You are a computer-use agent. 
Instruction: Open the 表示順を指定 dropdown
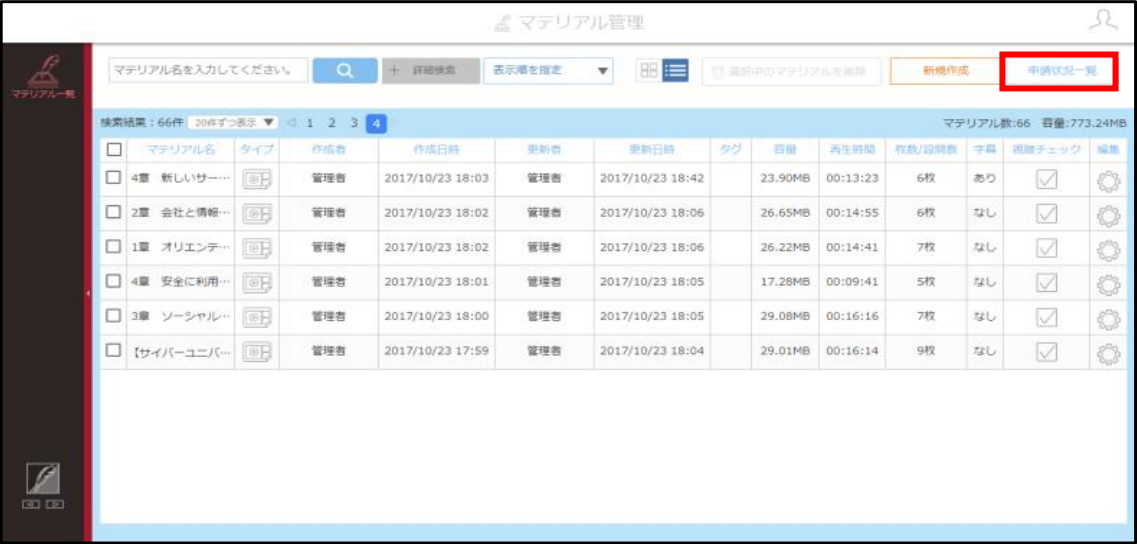[x=548, y=70]
